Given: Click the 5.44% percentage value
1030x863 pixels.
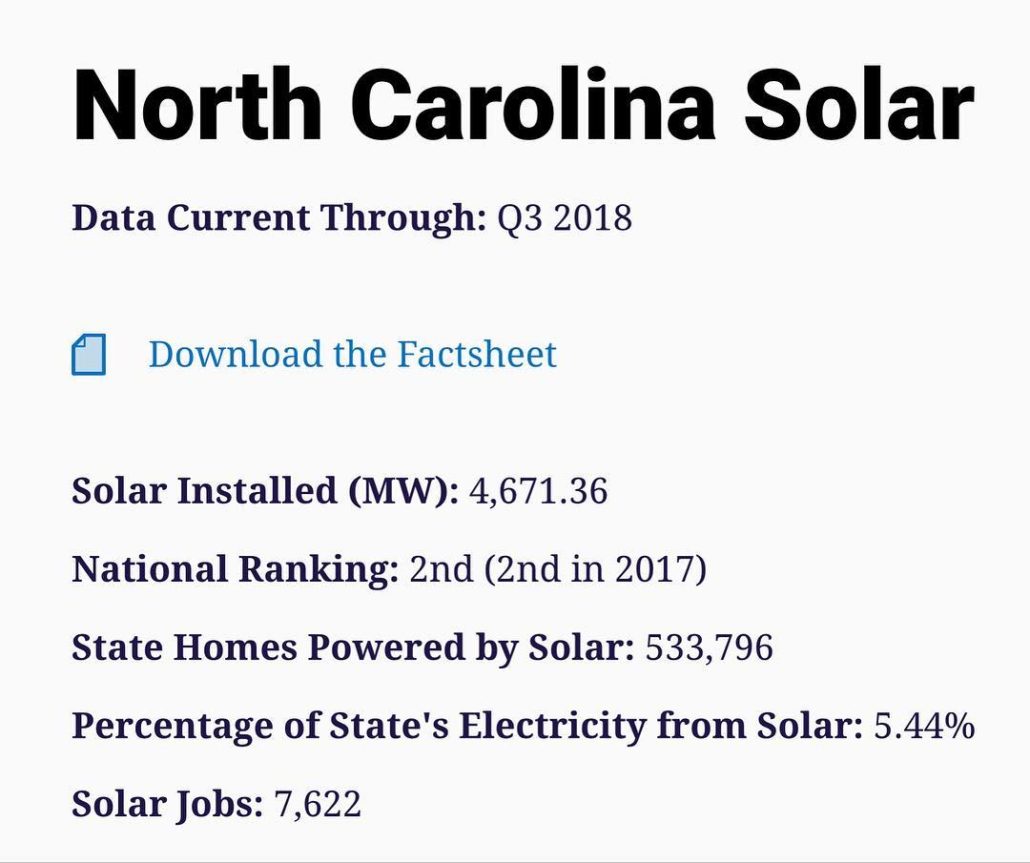Looking at the screenshot, I should [x=924, y=726].
